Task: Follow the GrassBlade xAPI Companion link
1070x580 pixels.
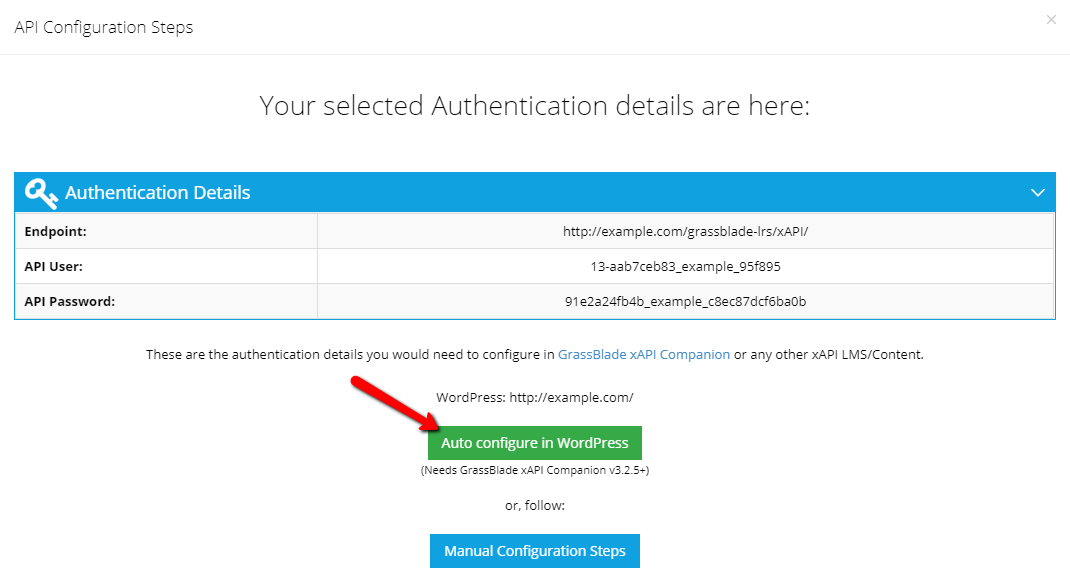Action: (x=644, y=354)
